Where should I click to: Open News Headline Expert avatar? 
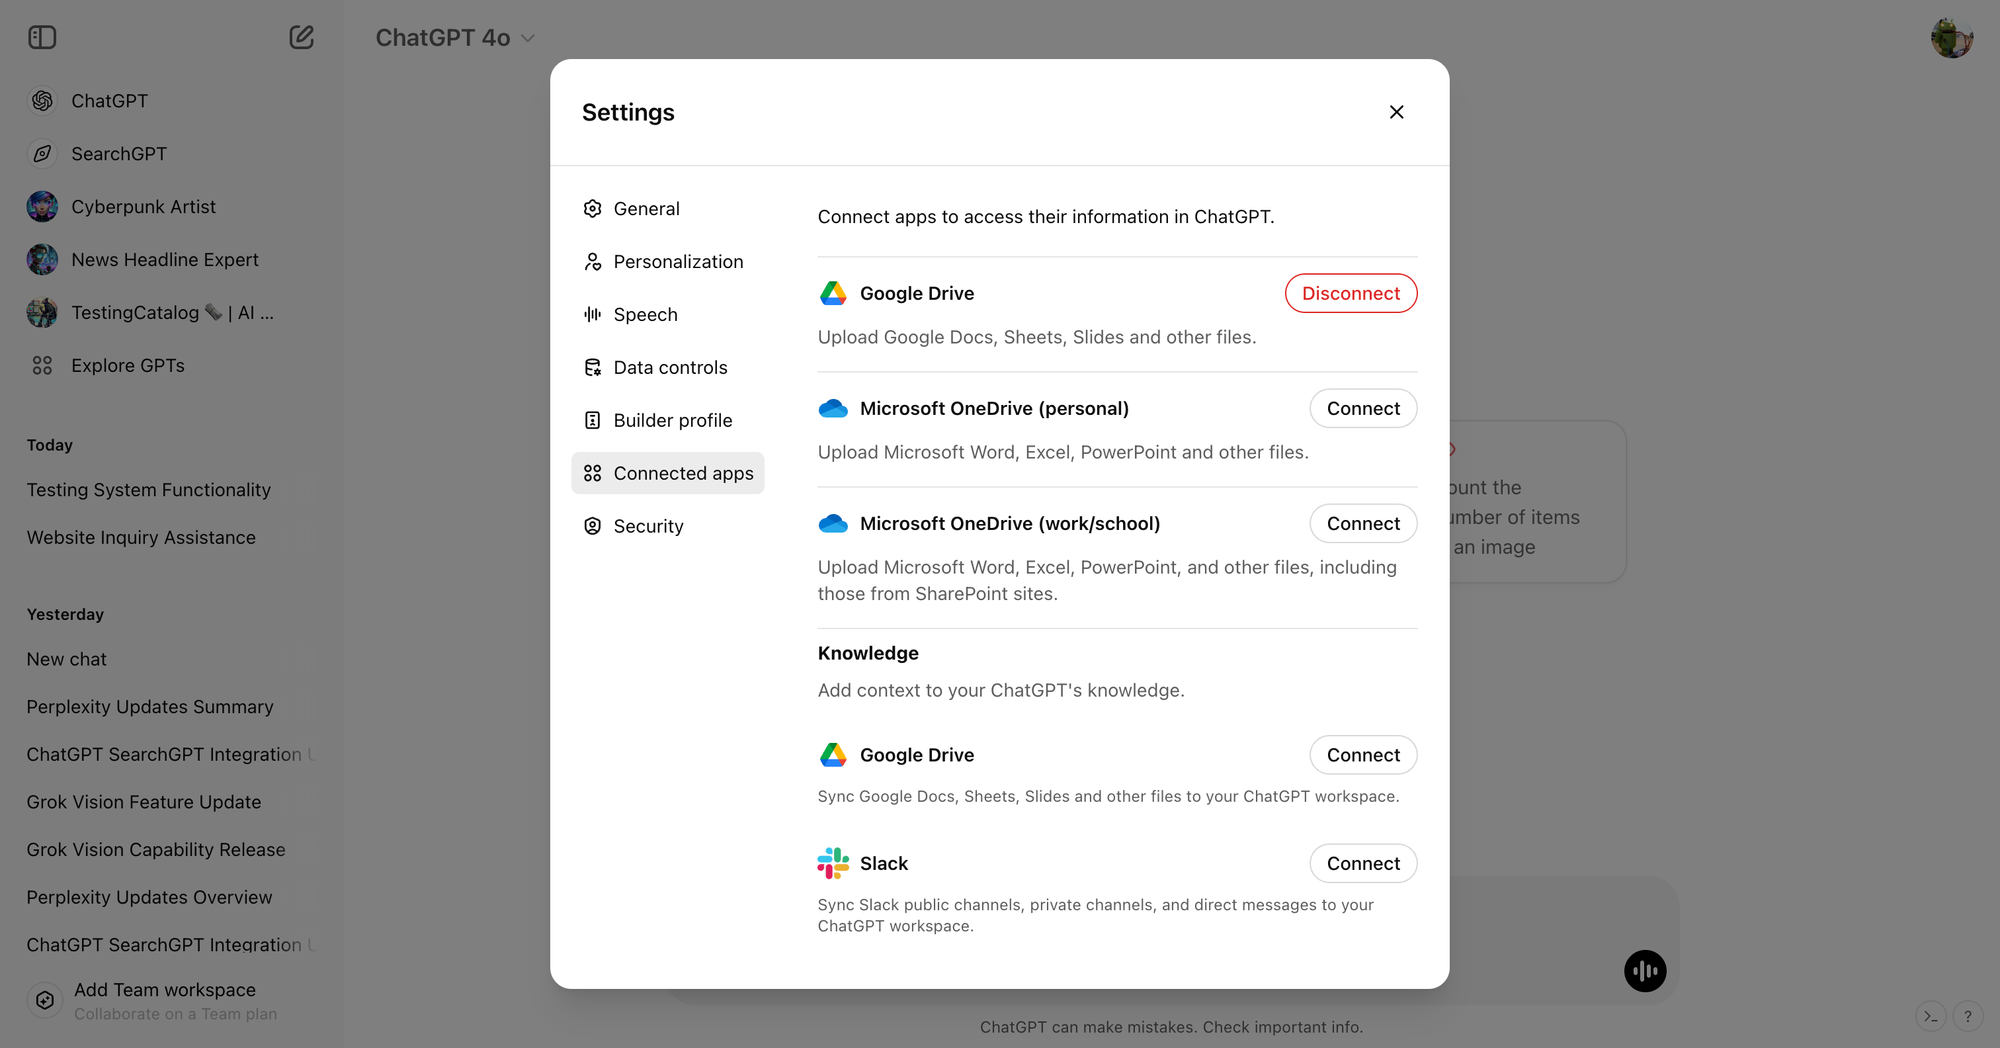[42, 260]
